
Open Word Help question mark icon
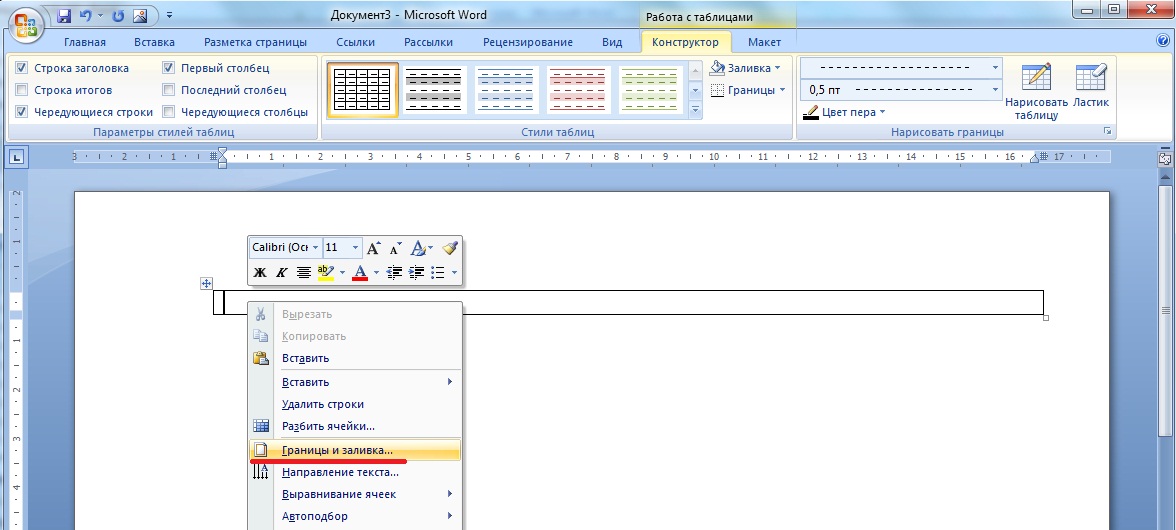tap(1163, 41)
